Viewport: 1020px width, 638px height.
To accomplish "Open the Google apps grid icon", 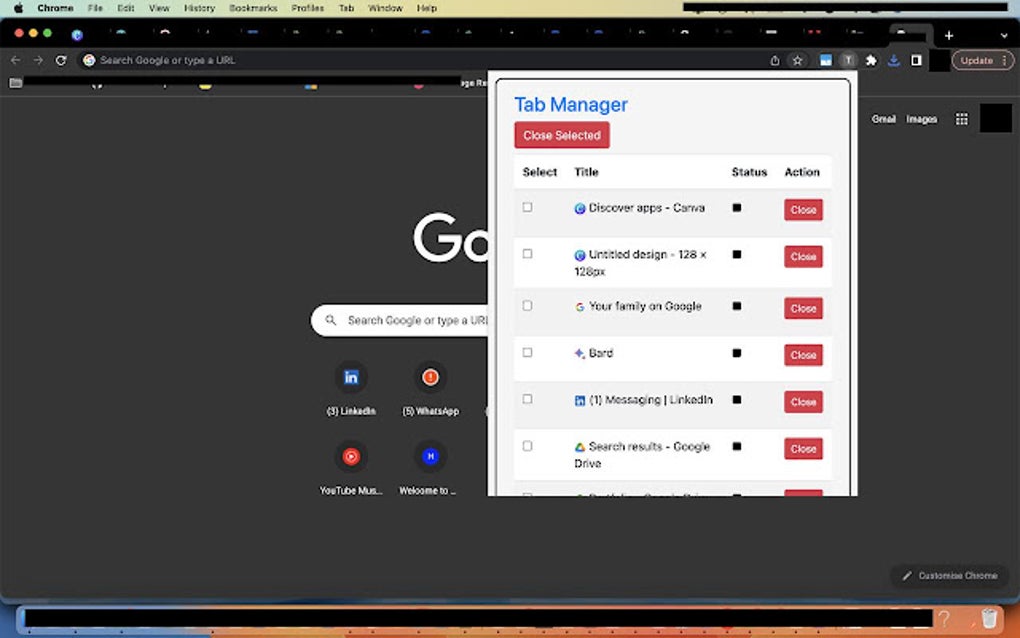I will pyautogui.click(x=961, y=118).
